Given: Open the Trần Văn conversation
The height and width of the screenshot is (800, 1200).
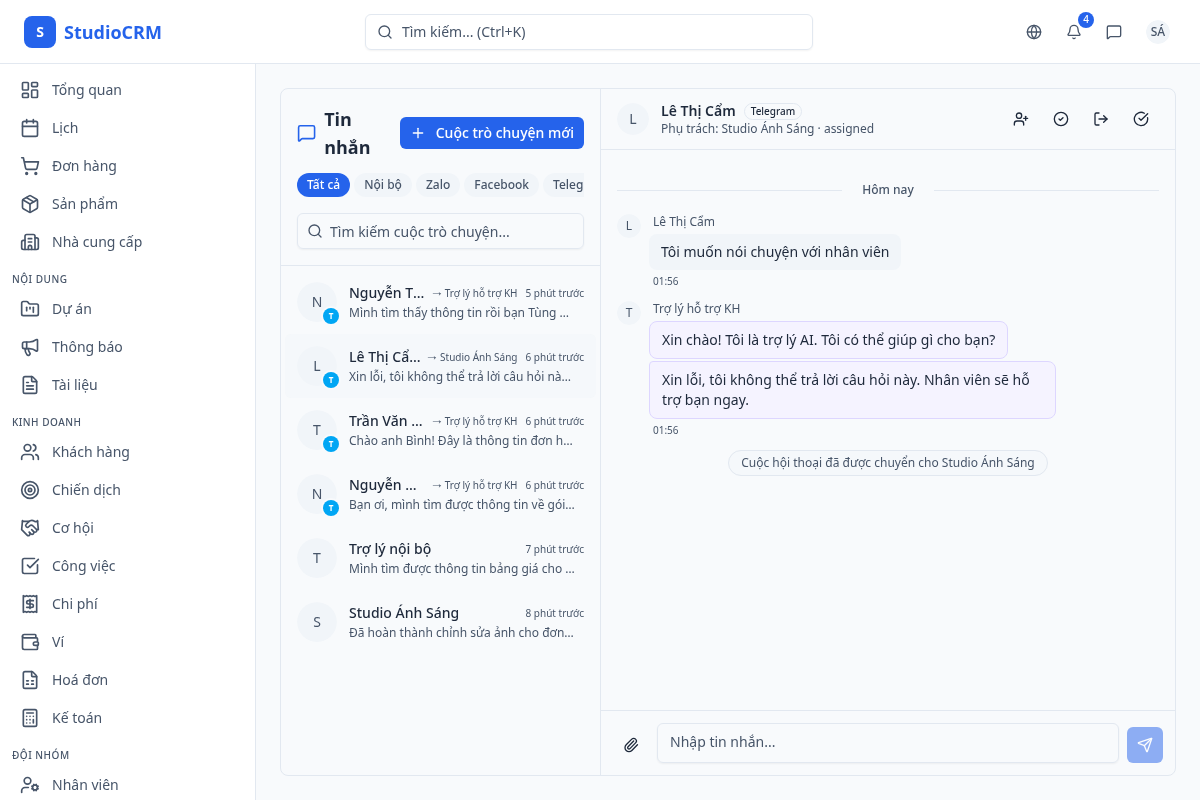Looking at the screenshot, I should (440, 430).
